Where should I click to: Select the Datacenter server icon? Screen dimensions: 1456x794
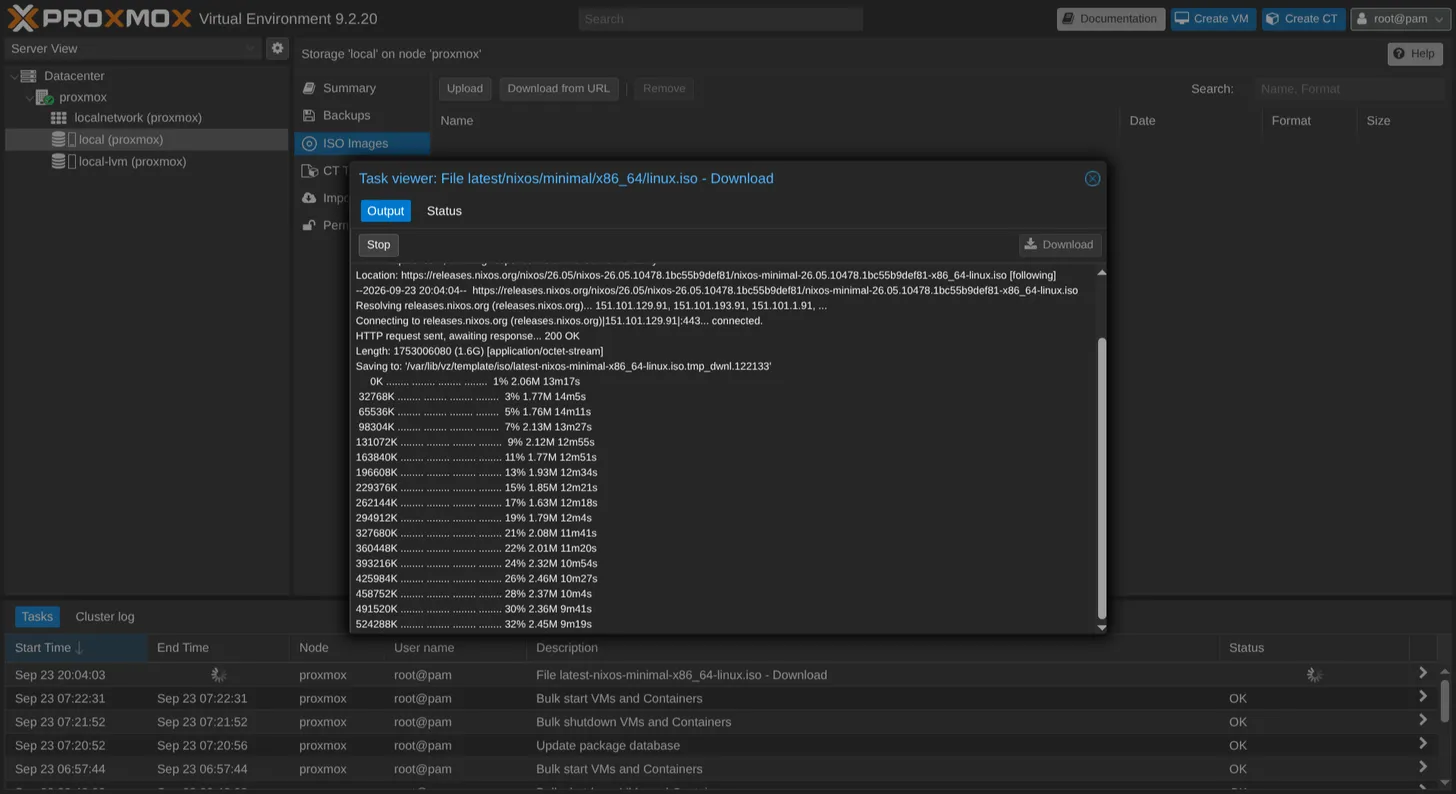click(28, 76)
